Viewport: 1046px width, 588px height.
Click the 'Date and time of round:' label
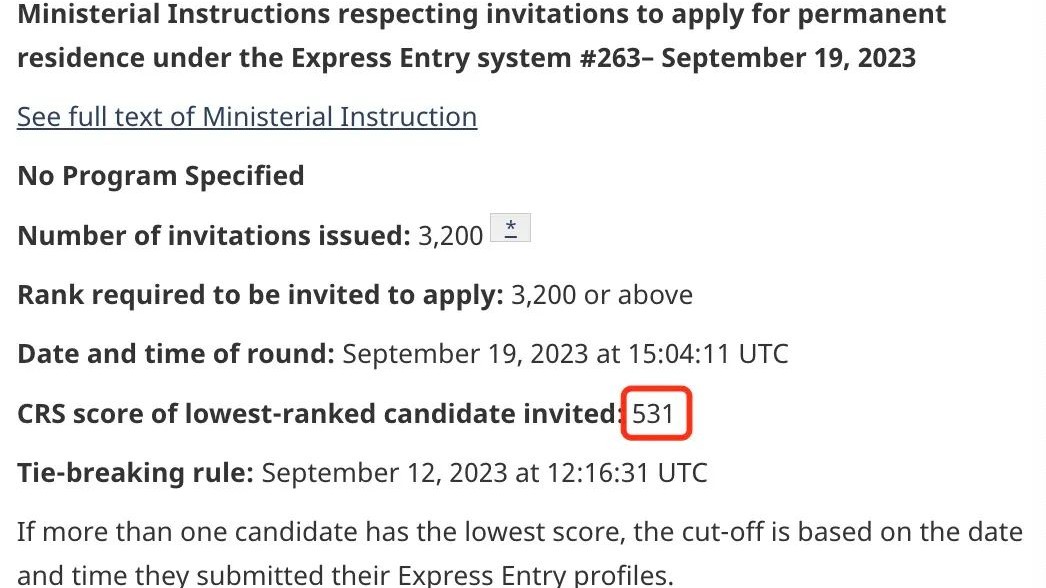pyautogui.click(x=175, y=354)
